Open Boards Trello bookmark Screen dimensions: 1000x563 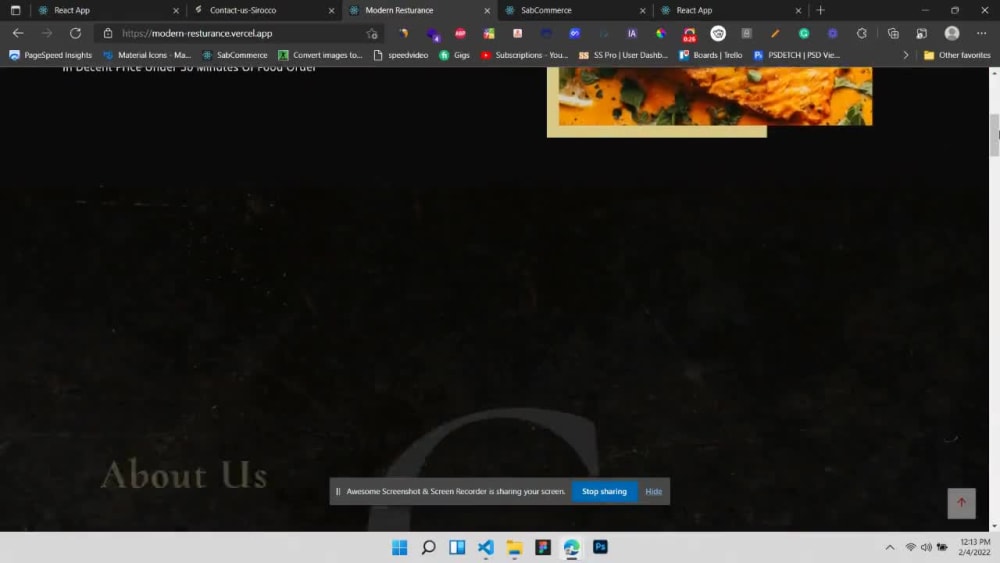[710, 55]
